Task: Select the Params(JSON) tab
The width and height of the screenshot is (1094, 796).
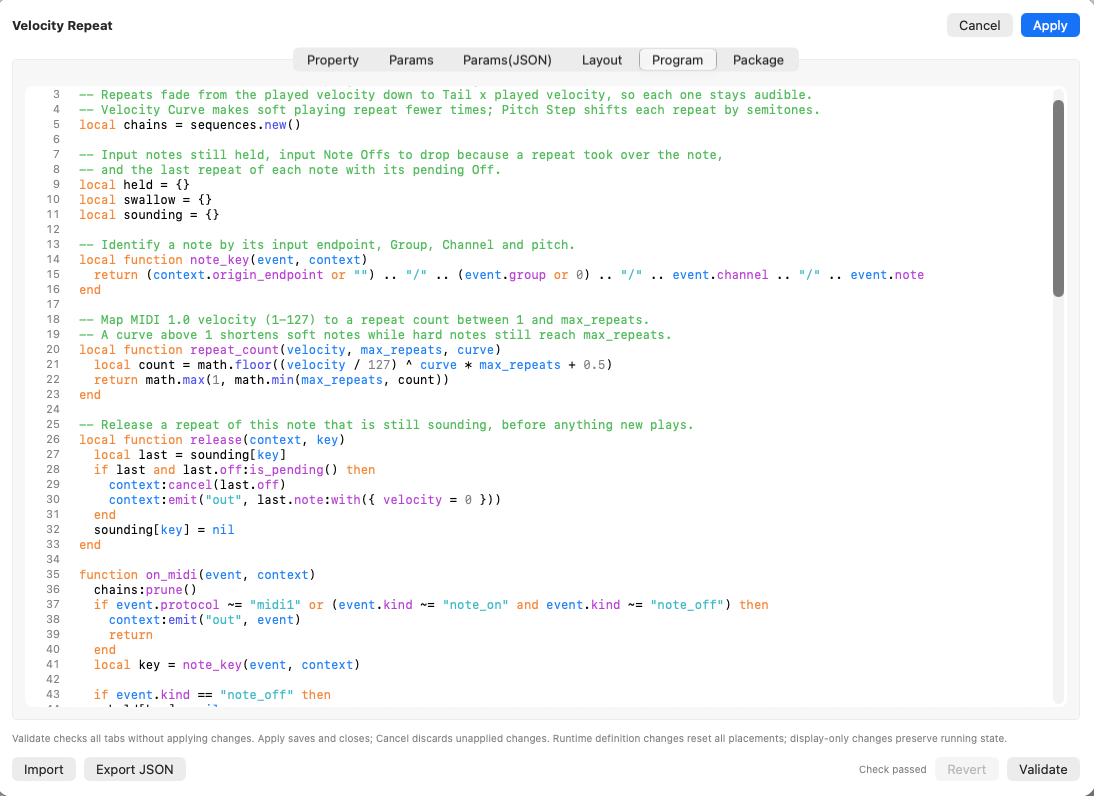Action: [507, 60]
